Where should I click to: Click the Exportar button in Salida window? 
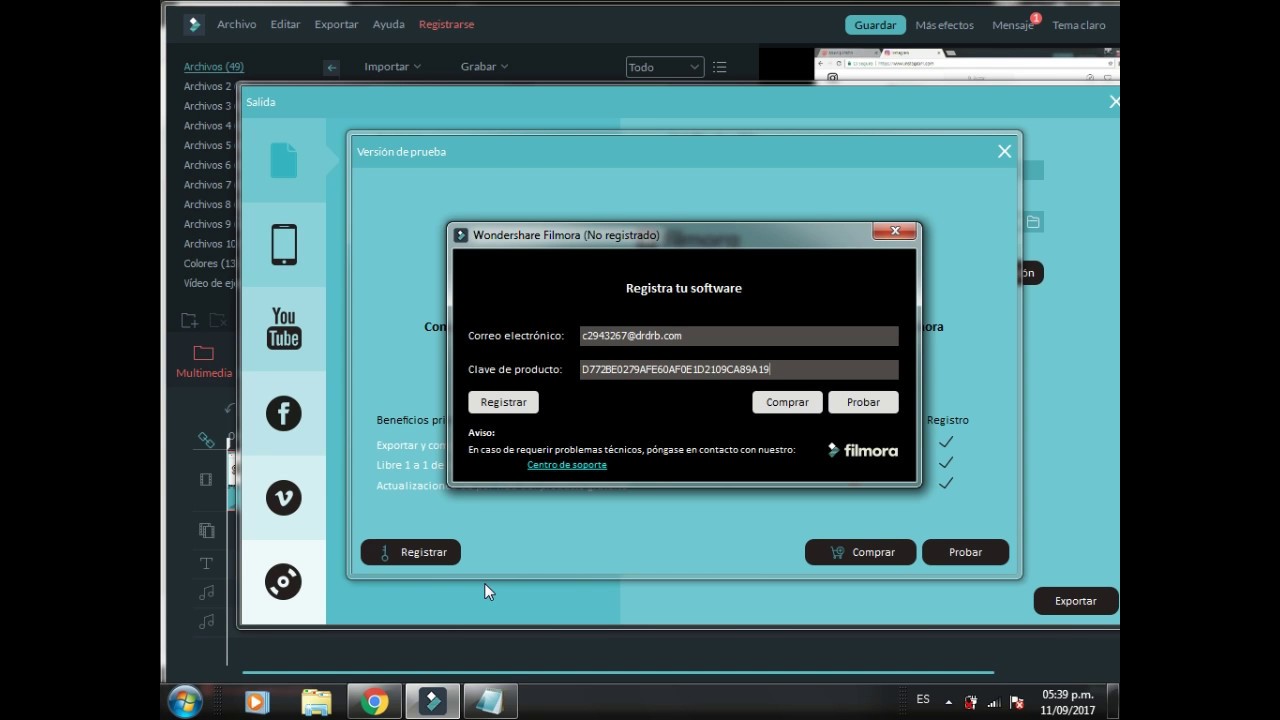[1076, 601]
